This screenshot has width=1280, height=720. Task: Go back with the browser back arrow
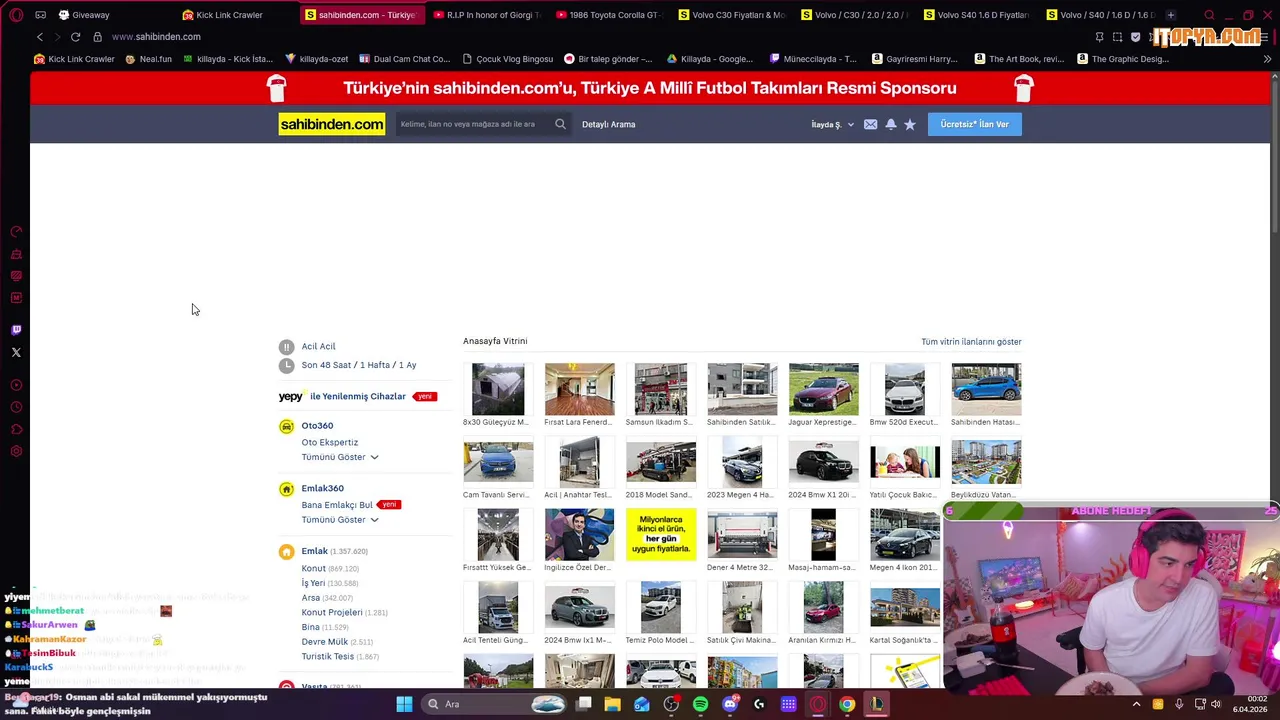click(40, 37)
